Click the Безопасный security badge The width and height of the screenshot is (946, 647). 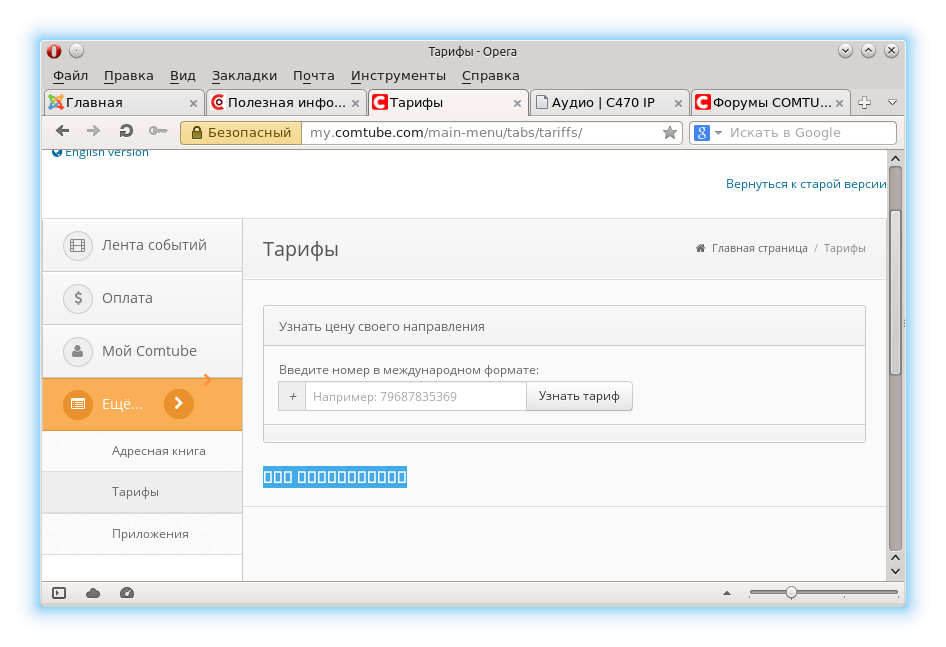pyautogui.click(x=241, y=133)
